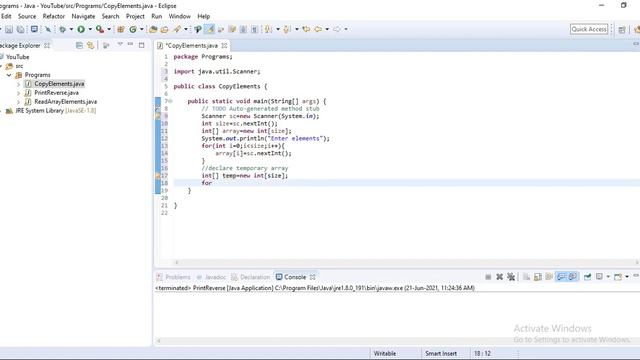Click the Debug bug icon
Screen dimensions: 640x360
click(x=62, y=29)
